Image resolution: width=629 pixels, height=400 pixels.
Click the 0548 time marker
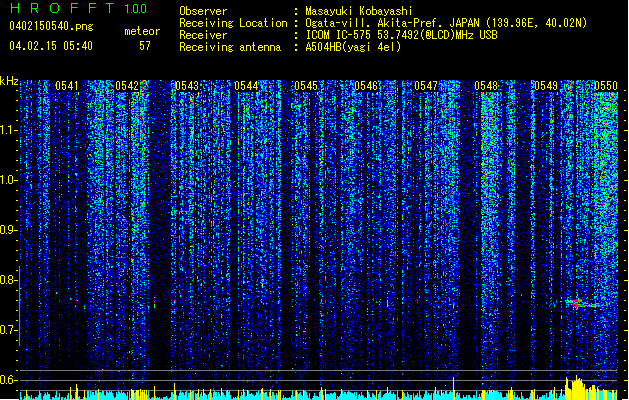(486, 86)
